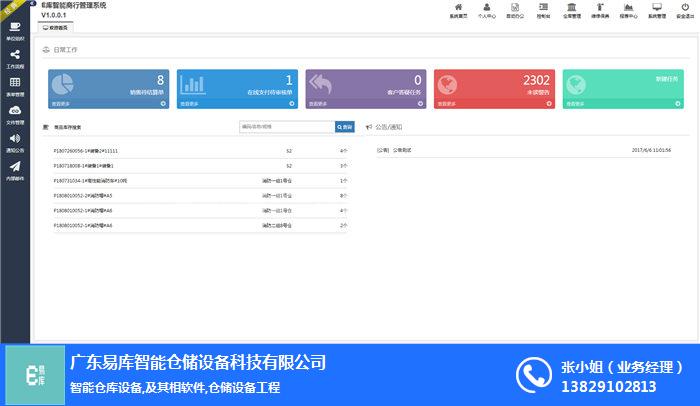Click globe icon on green card
The width and height of the screenshot is (700, 406).
pos(576,85)
